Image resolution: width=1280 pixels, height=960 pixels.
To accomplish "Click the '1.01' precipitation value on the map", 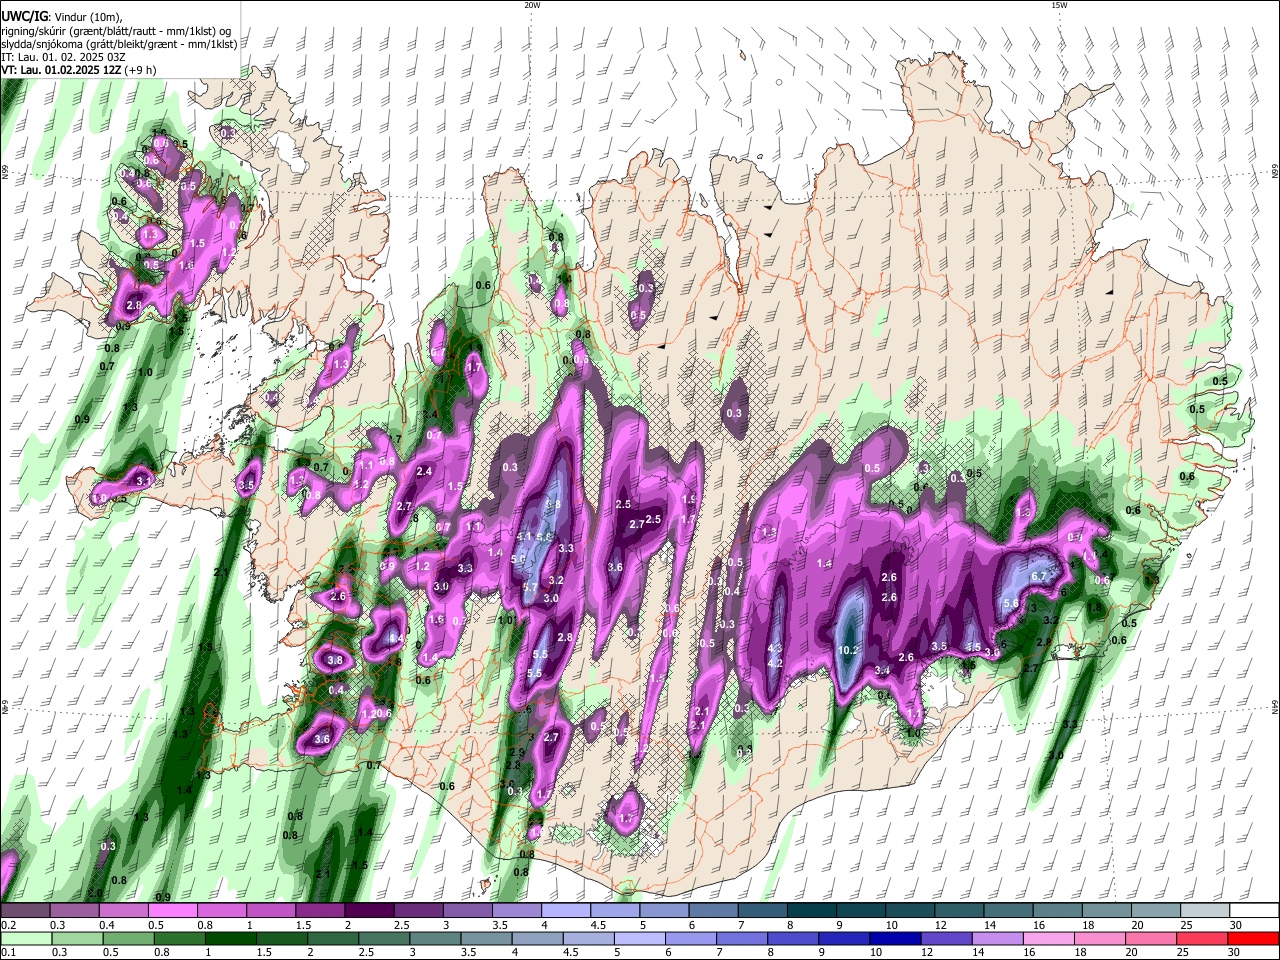I will (507, 620).
